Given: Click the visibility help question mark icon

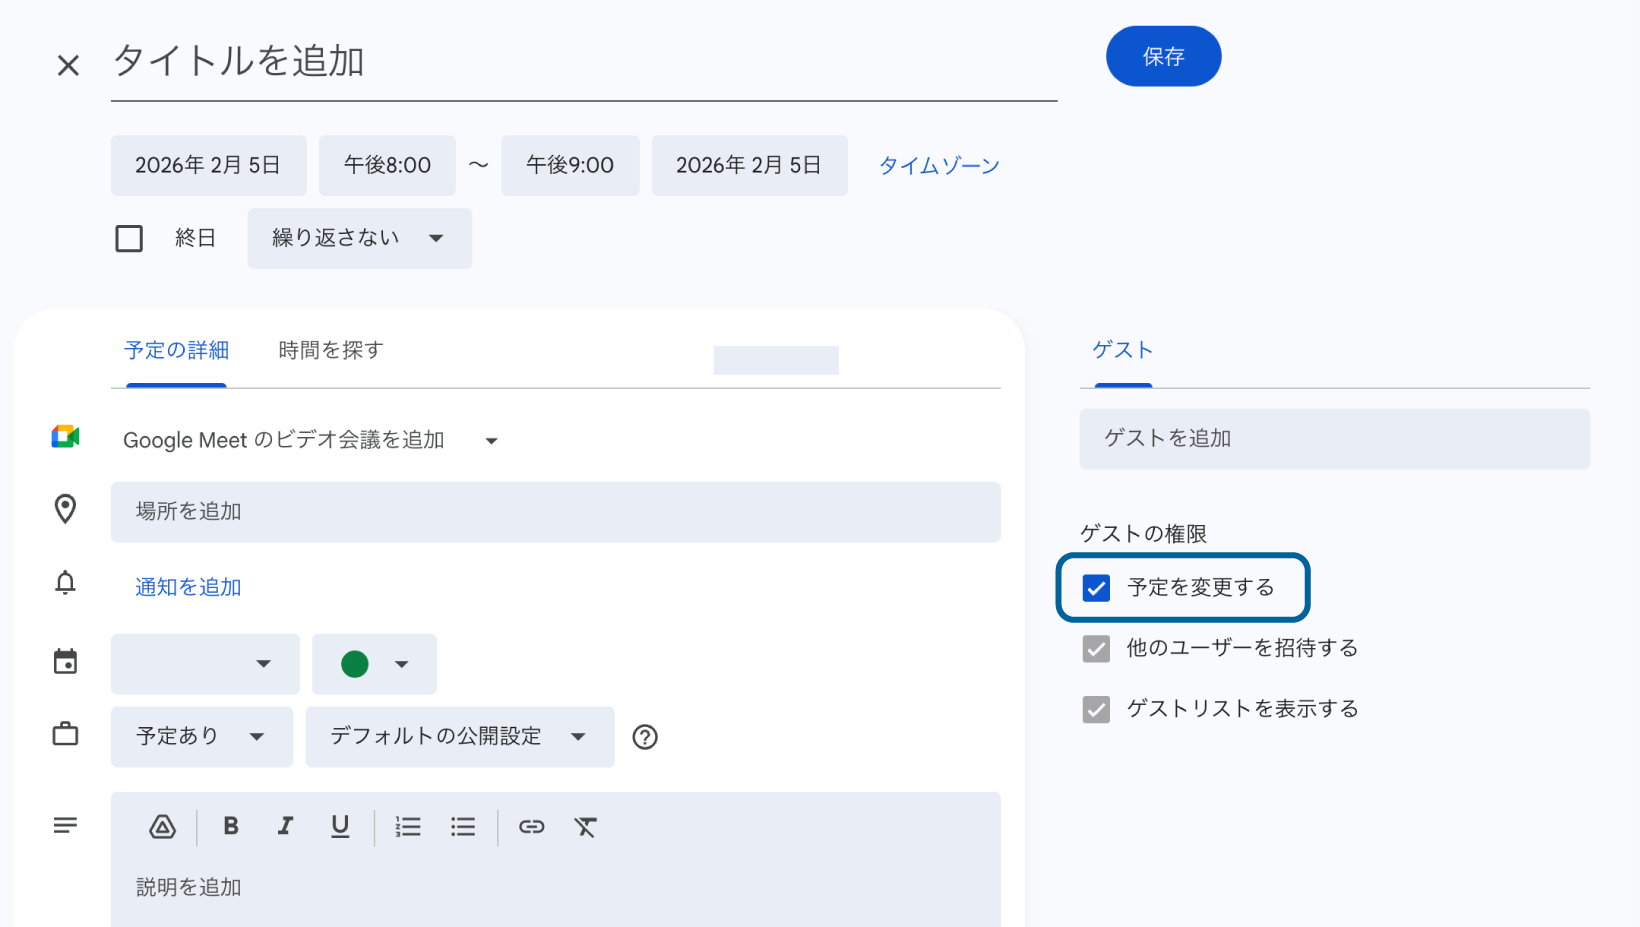Looking at the screenshot, I should click(x=645, y=737).
